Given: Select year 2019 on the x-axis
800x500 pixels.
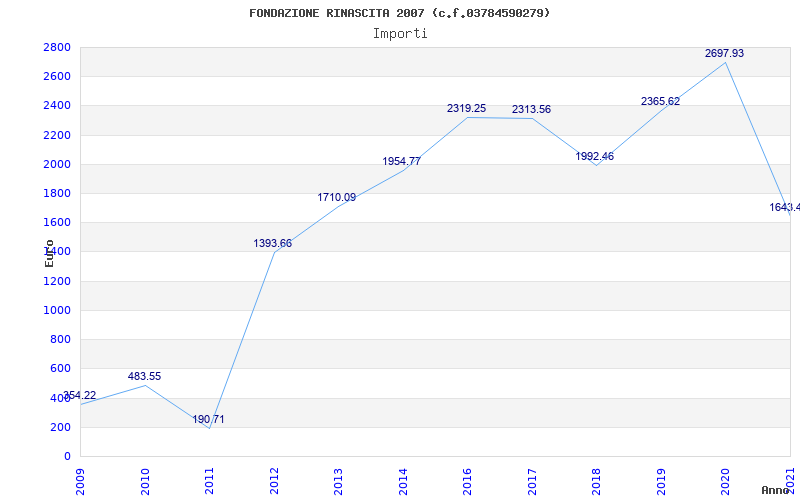Looking at the screenshot, I should [661, 481].
